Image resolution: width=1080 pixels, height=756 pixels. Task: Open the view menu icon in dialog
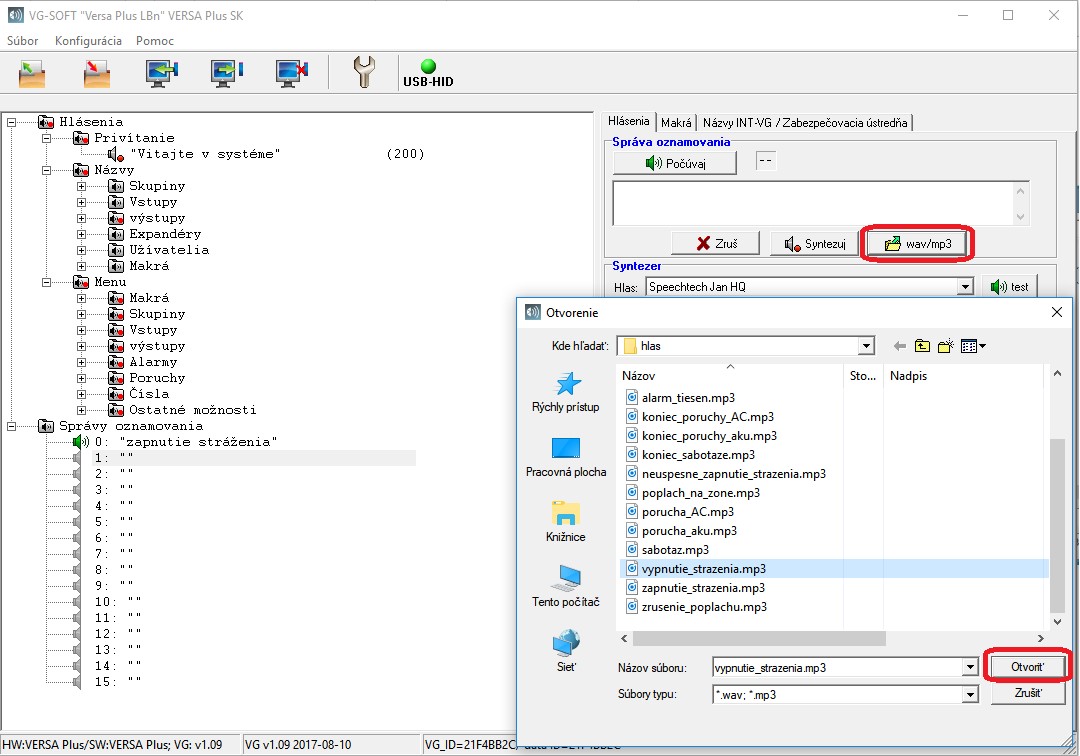pyautogui.click(x=972, y=346)
